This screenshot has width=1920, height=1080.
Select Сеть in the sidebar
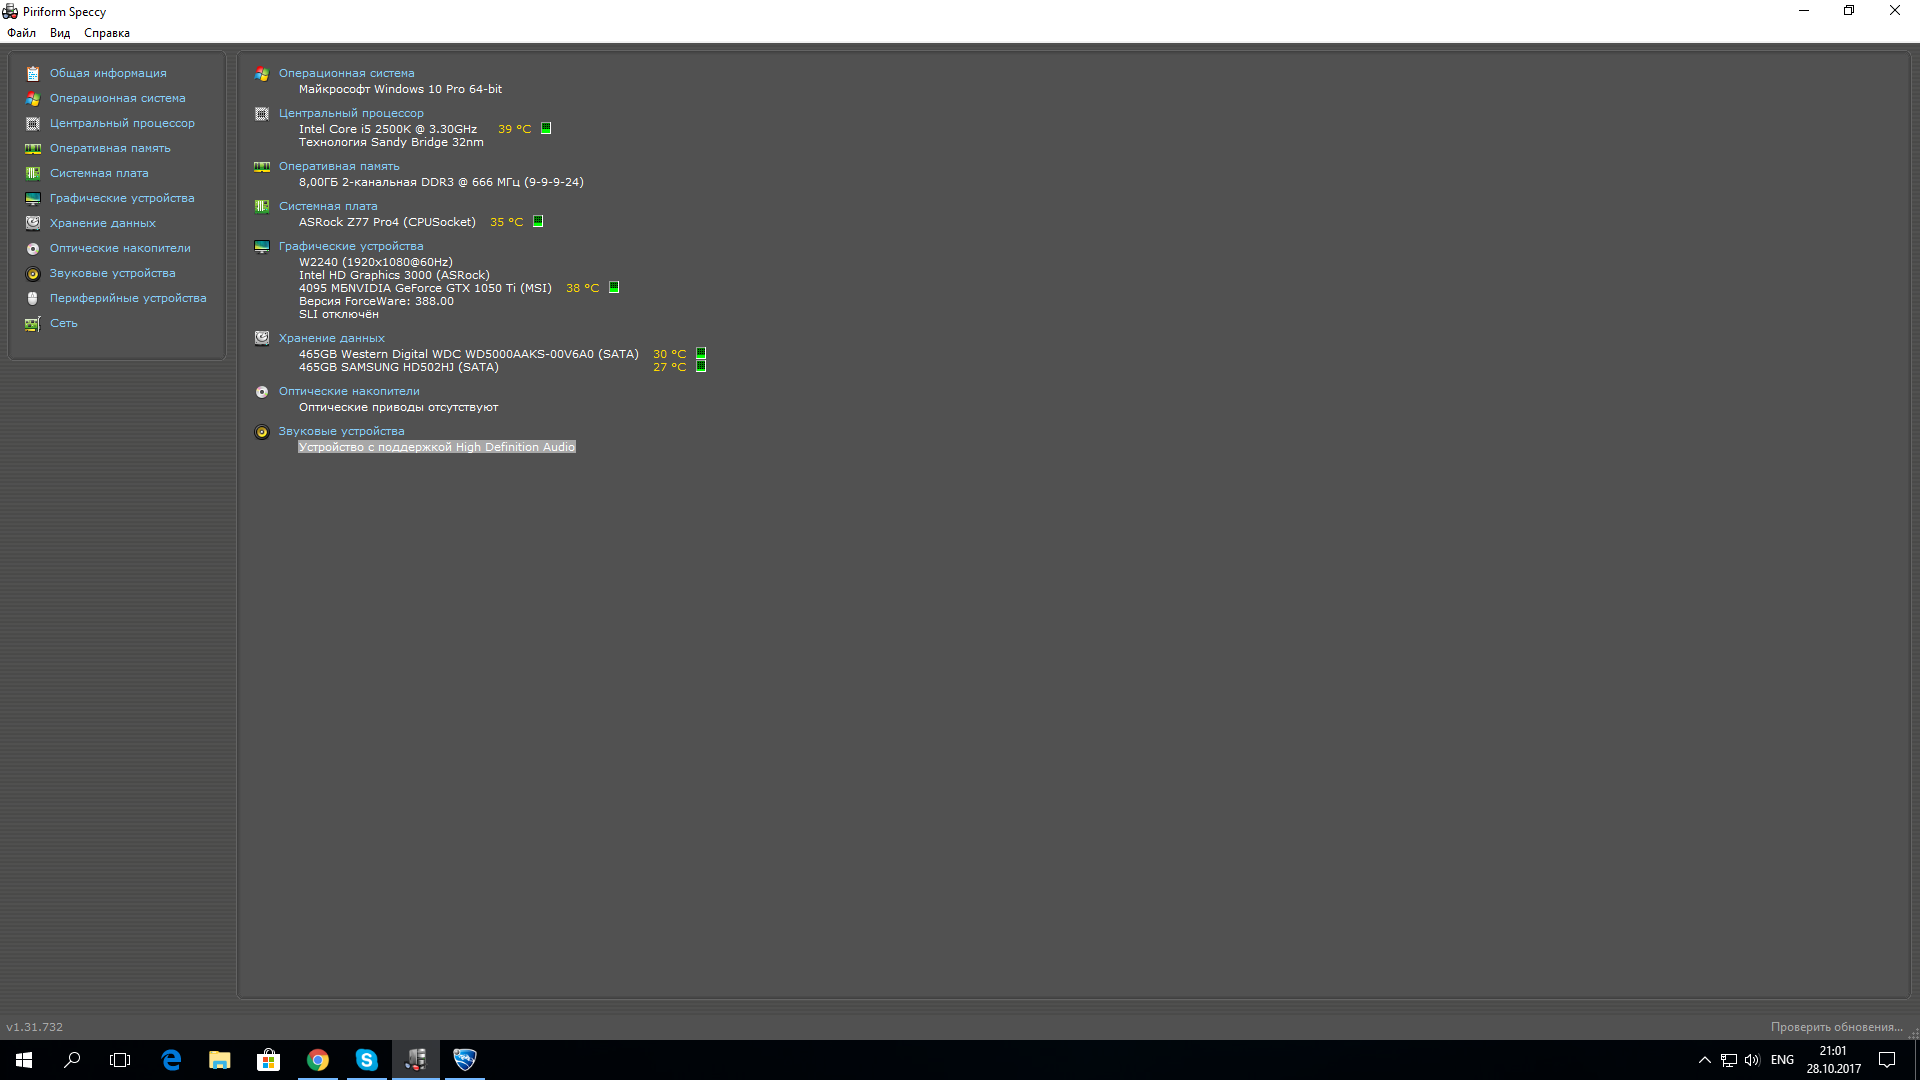click(x=64, y=323)
